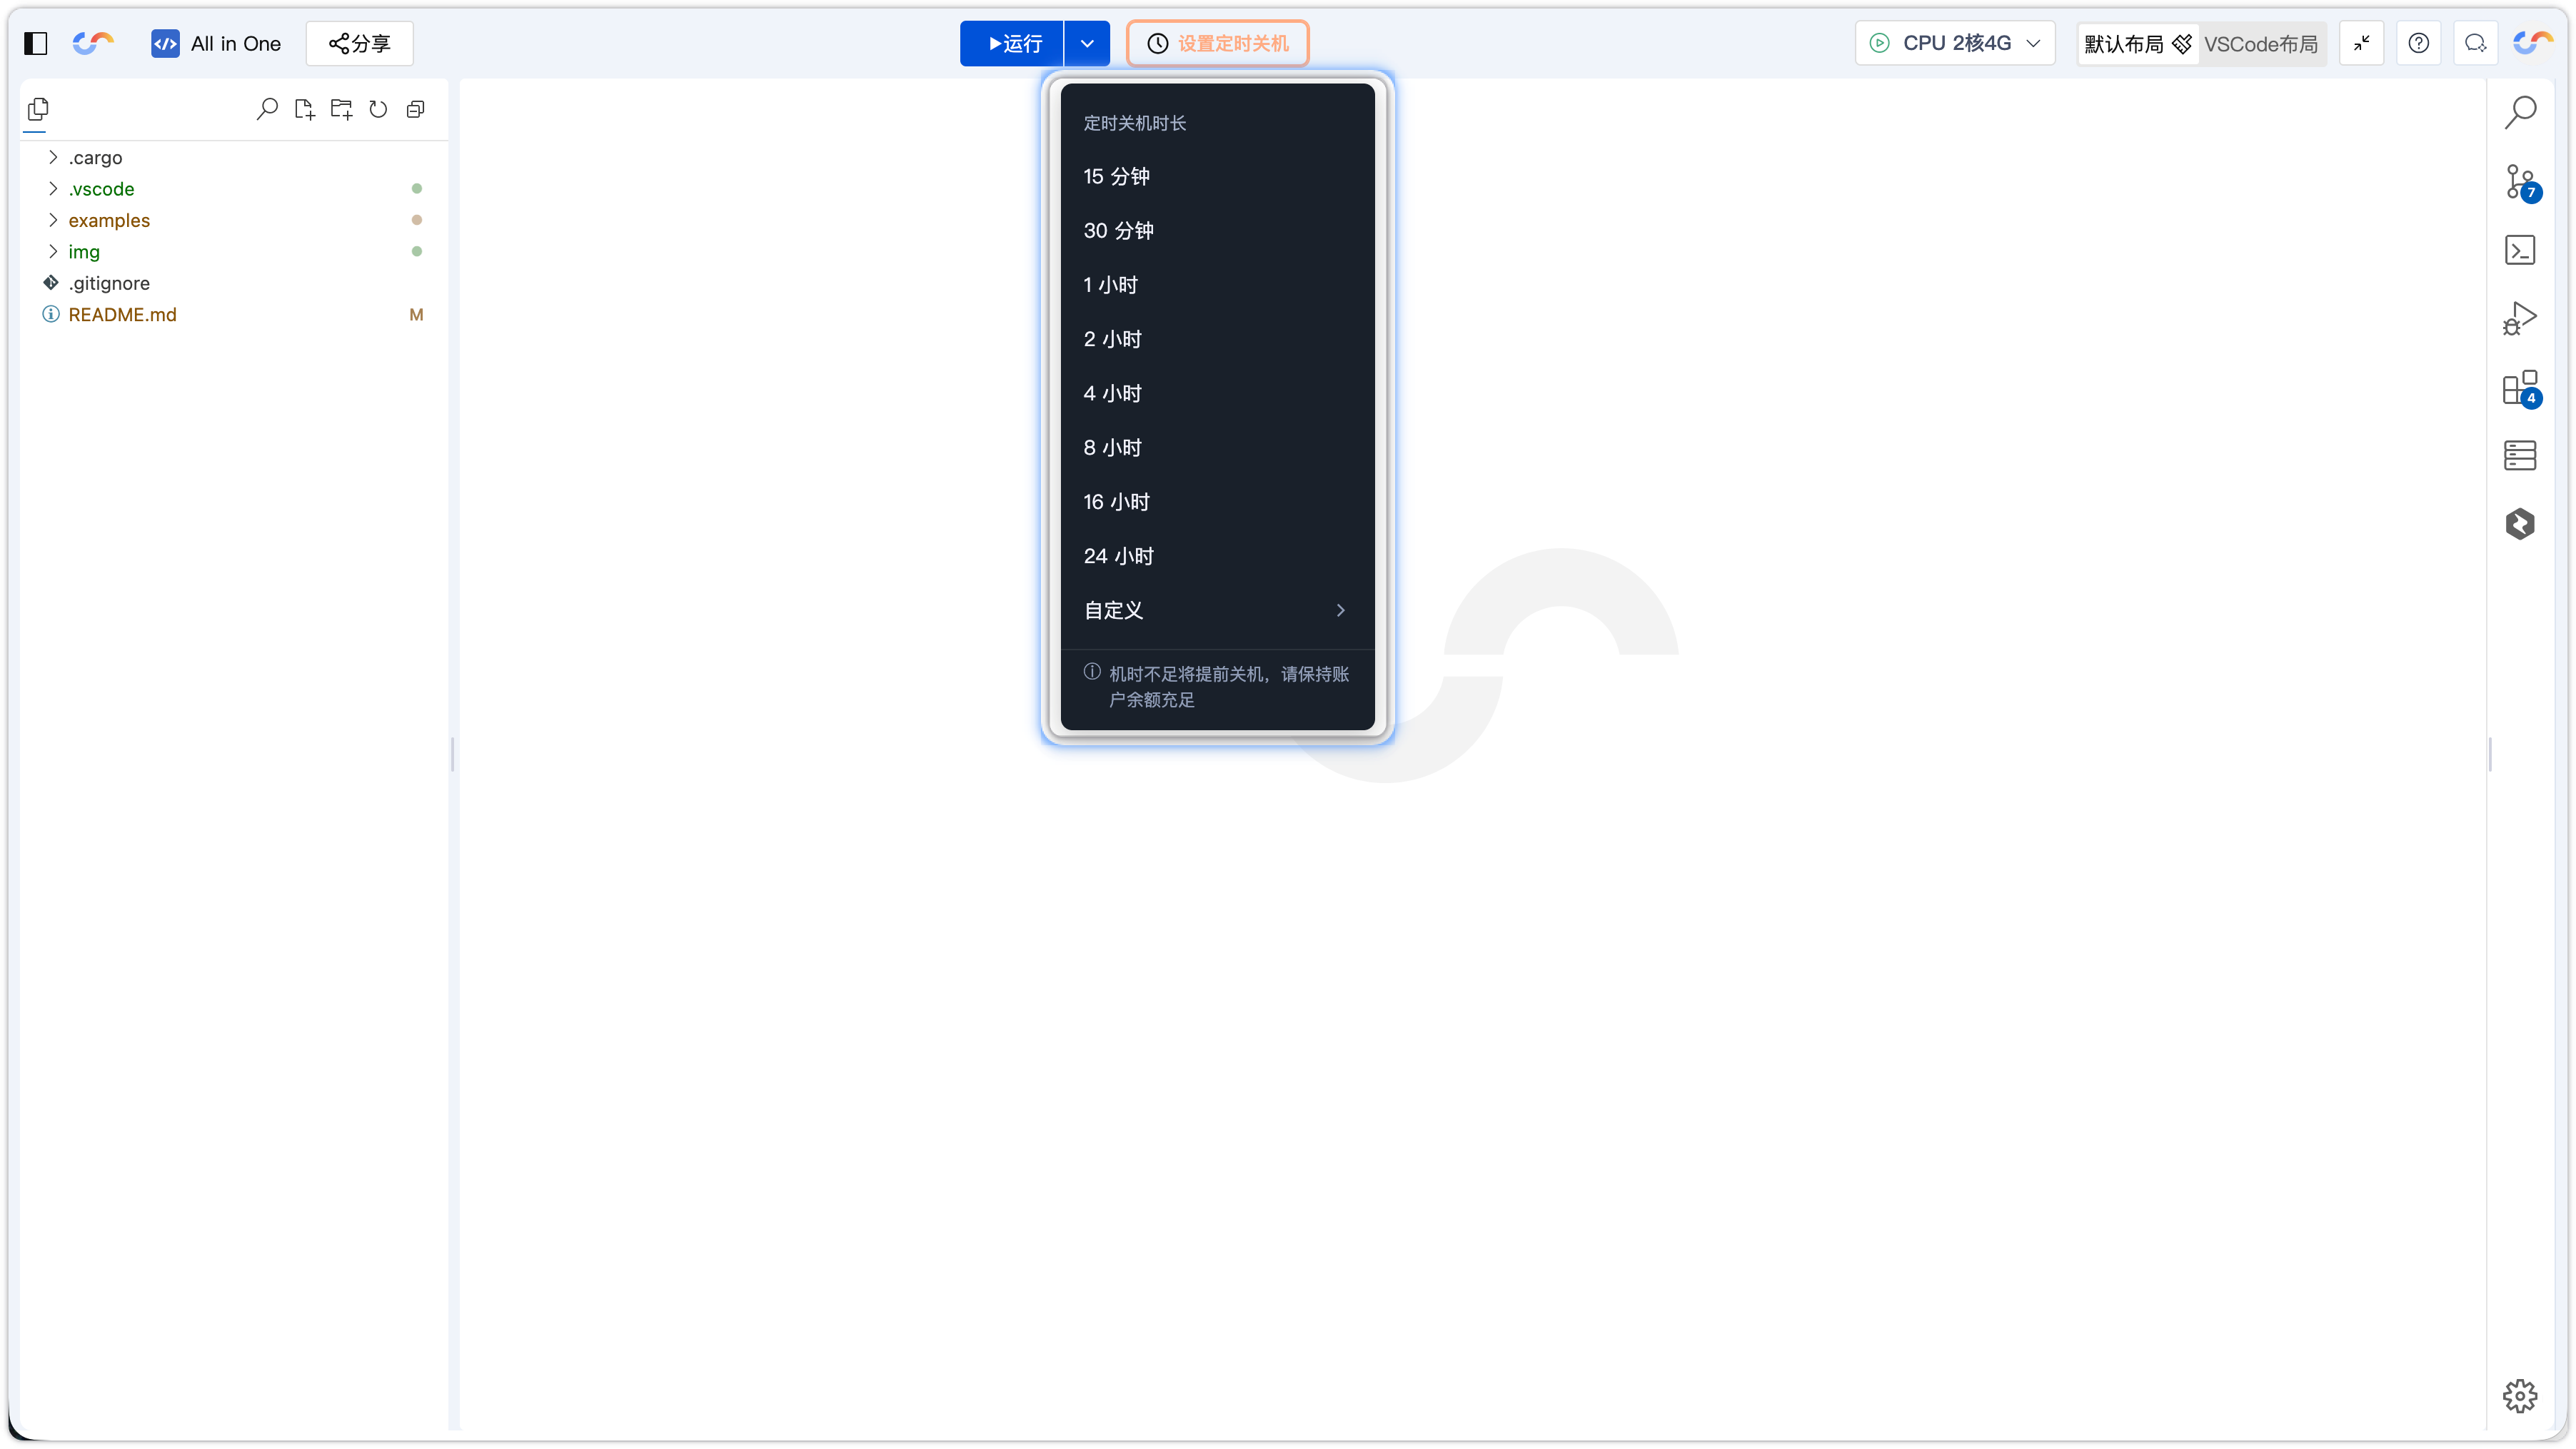This screenshot has height=1449, width=2576.
Task: Open the right sidebar search icon
Action: click(x=2520, y=112)
